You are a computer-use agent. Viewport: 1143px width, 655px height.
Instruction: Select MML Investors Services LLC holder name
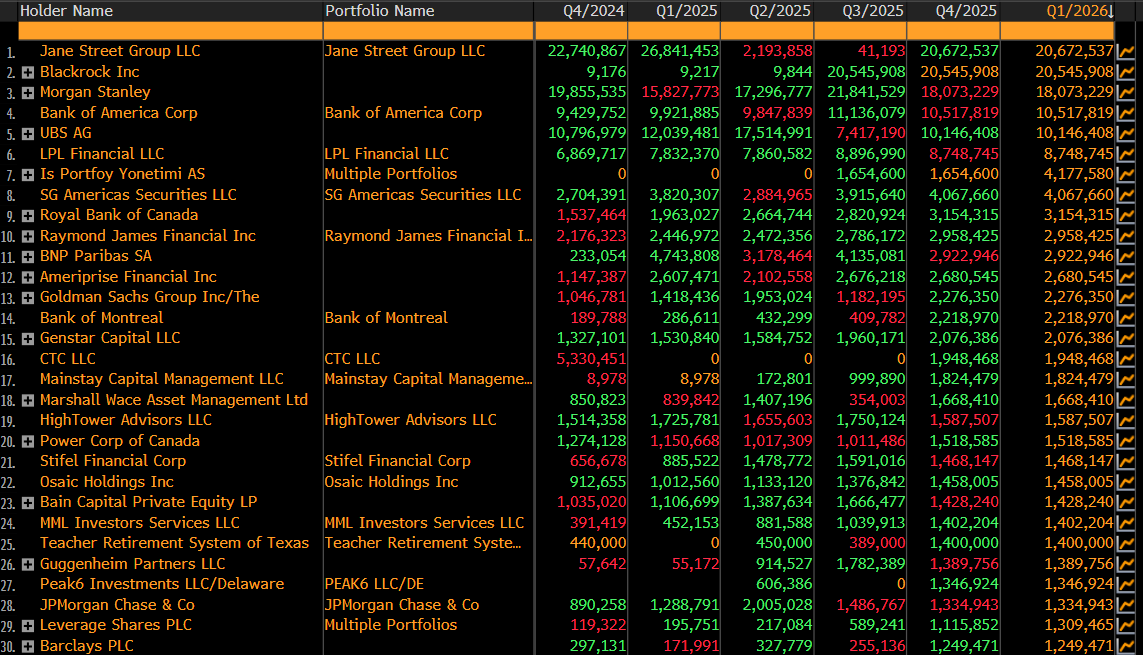[x=139, y=523]
